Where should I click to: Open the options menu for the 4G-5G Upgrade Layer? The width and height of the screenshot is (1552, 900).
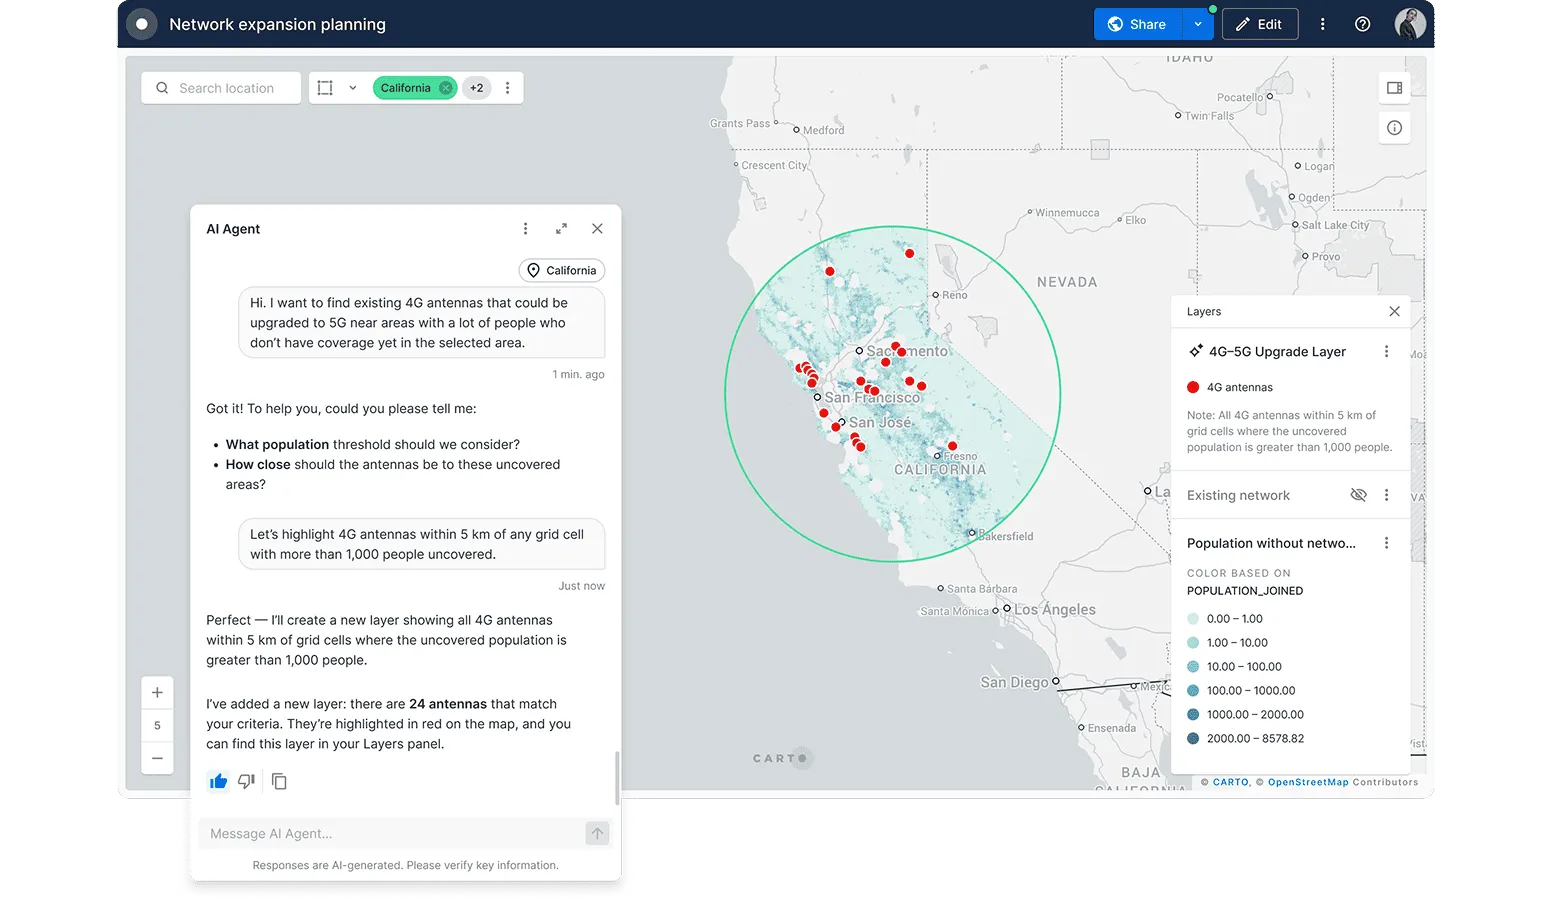tap(1386, 351)
